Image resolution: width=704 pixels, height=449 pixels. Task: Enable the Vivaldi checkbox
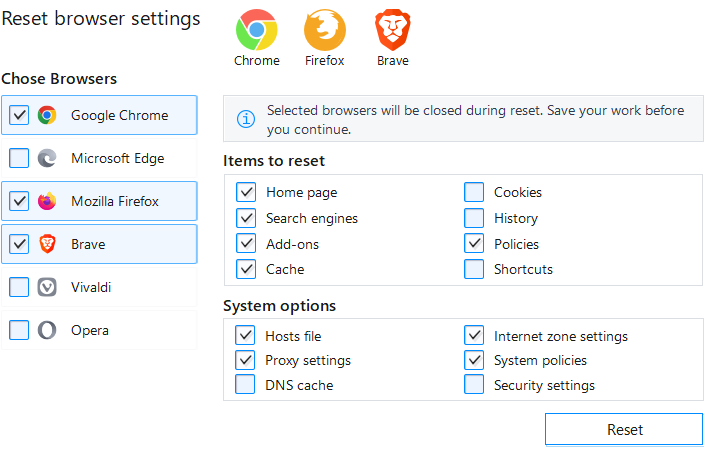(19, 287)
